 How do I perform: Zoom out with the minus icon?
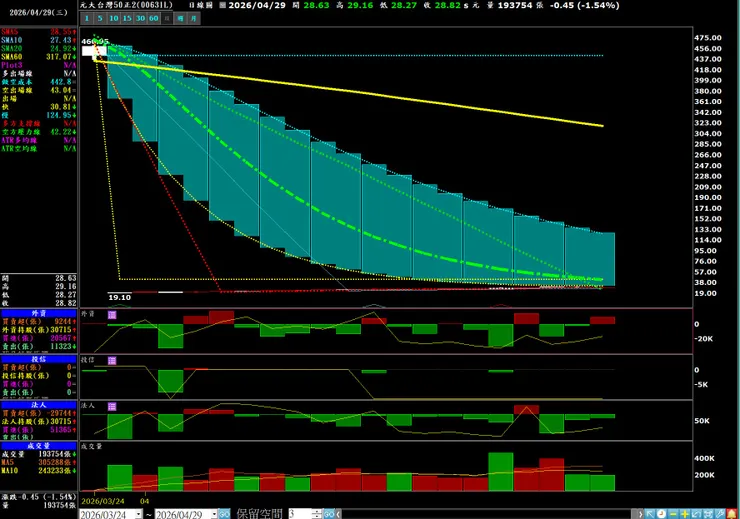pyautogui.click(x=673, y=514)
